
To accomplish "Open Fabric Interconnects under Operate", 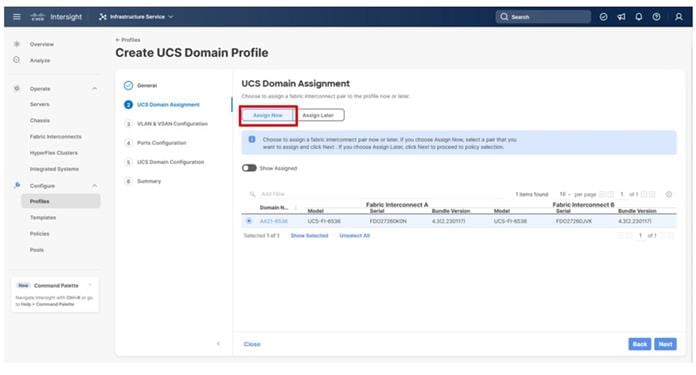I will [55, 137].
